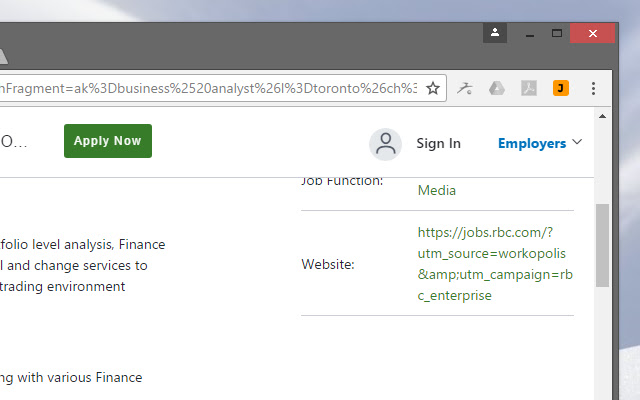The image size is (640, 400).
Task: Select the 'folio level analysis, Finance' text
Action: pyautogui.click(x=83, y=244)
